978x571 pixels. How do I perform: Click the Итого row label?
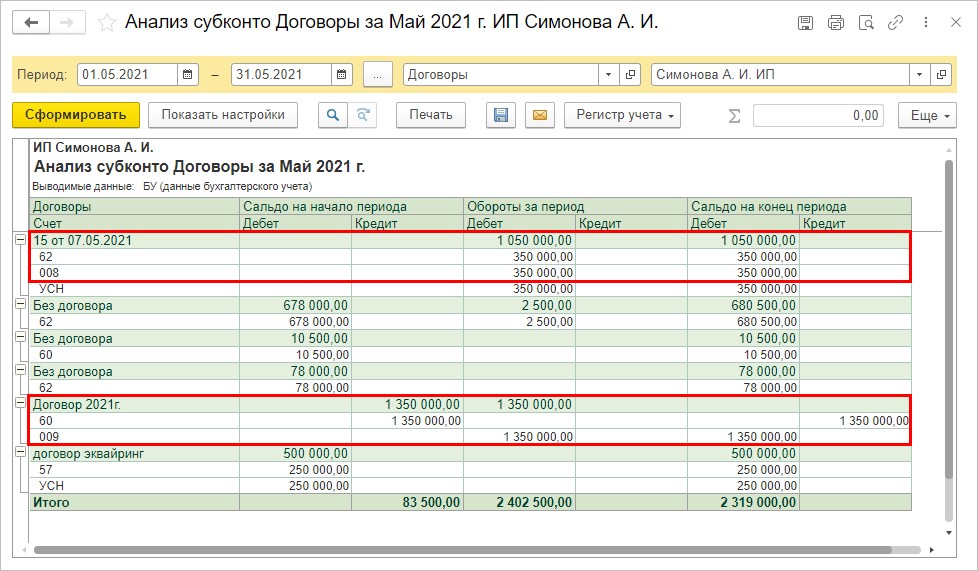tap(51, 502)
